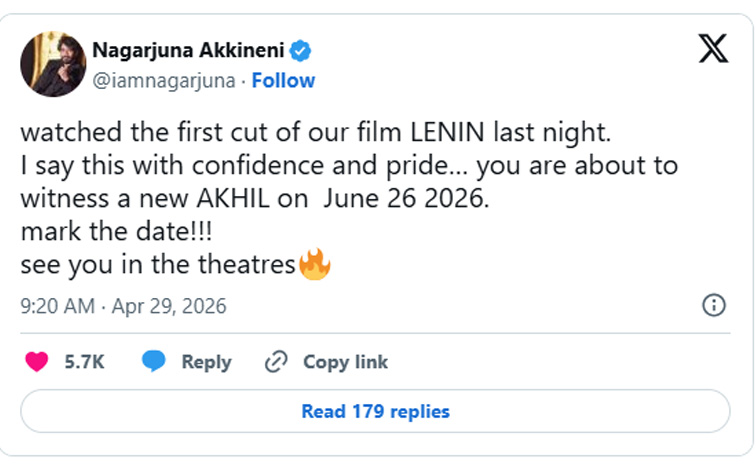This screenshot has width=756, height=465.
Task: Click "see you in the theatres" text
Action: 158,266
